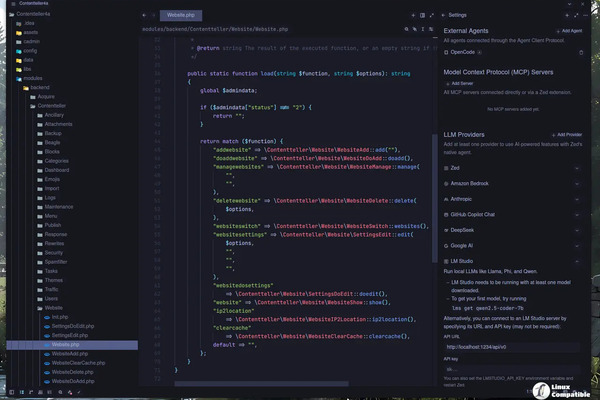
Task: Open the git panel icon in status bar
Action: tap(31, 392)
